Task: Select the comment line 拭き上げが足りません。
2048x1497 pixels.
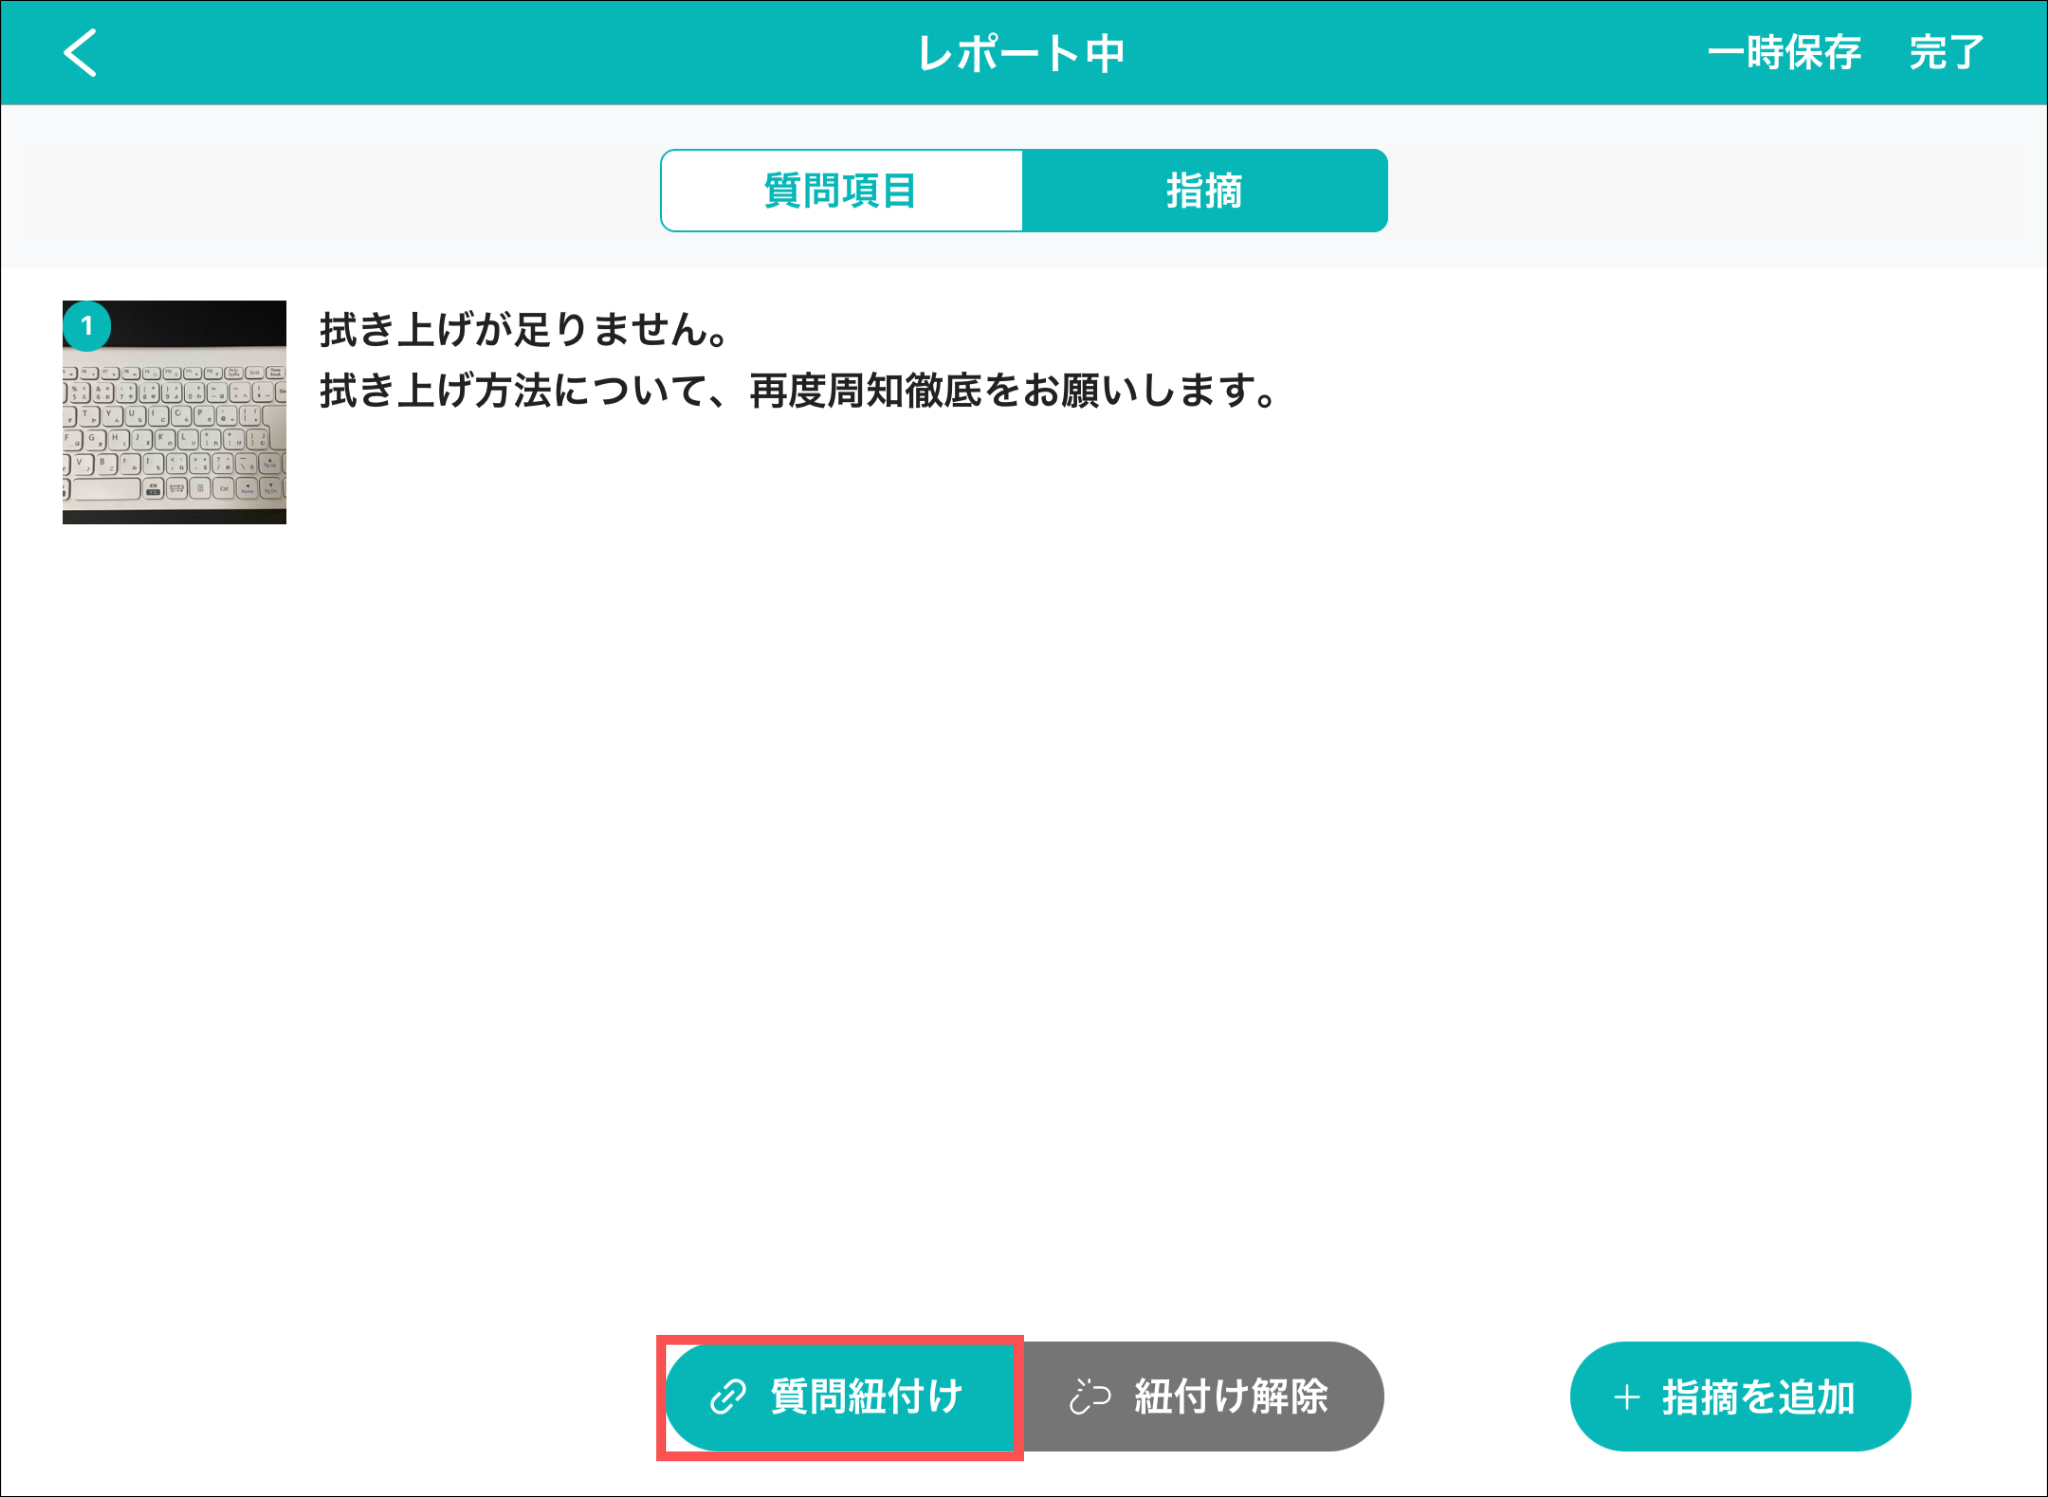Action: pyautogui.click(x=524, y=330)
